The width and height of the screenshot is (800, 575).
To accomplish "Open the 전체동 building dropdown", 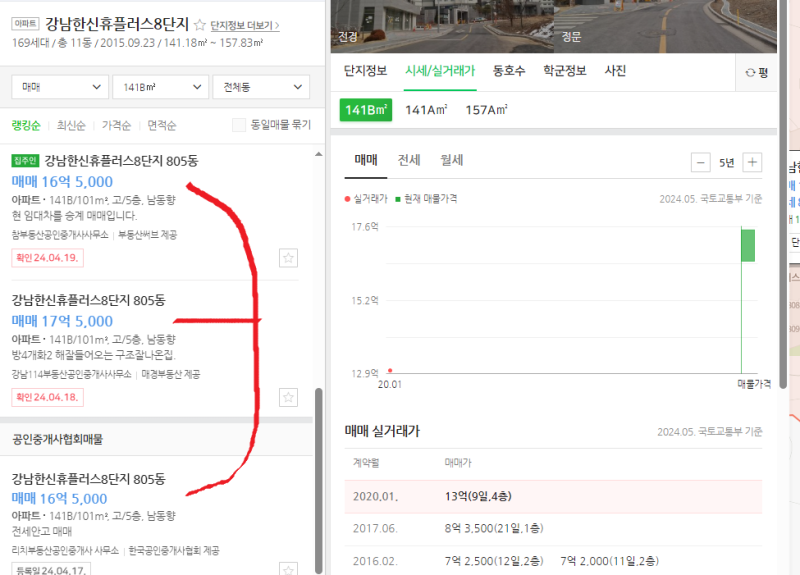I will click(261, 87).
